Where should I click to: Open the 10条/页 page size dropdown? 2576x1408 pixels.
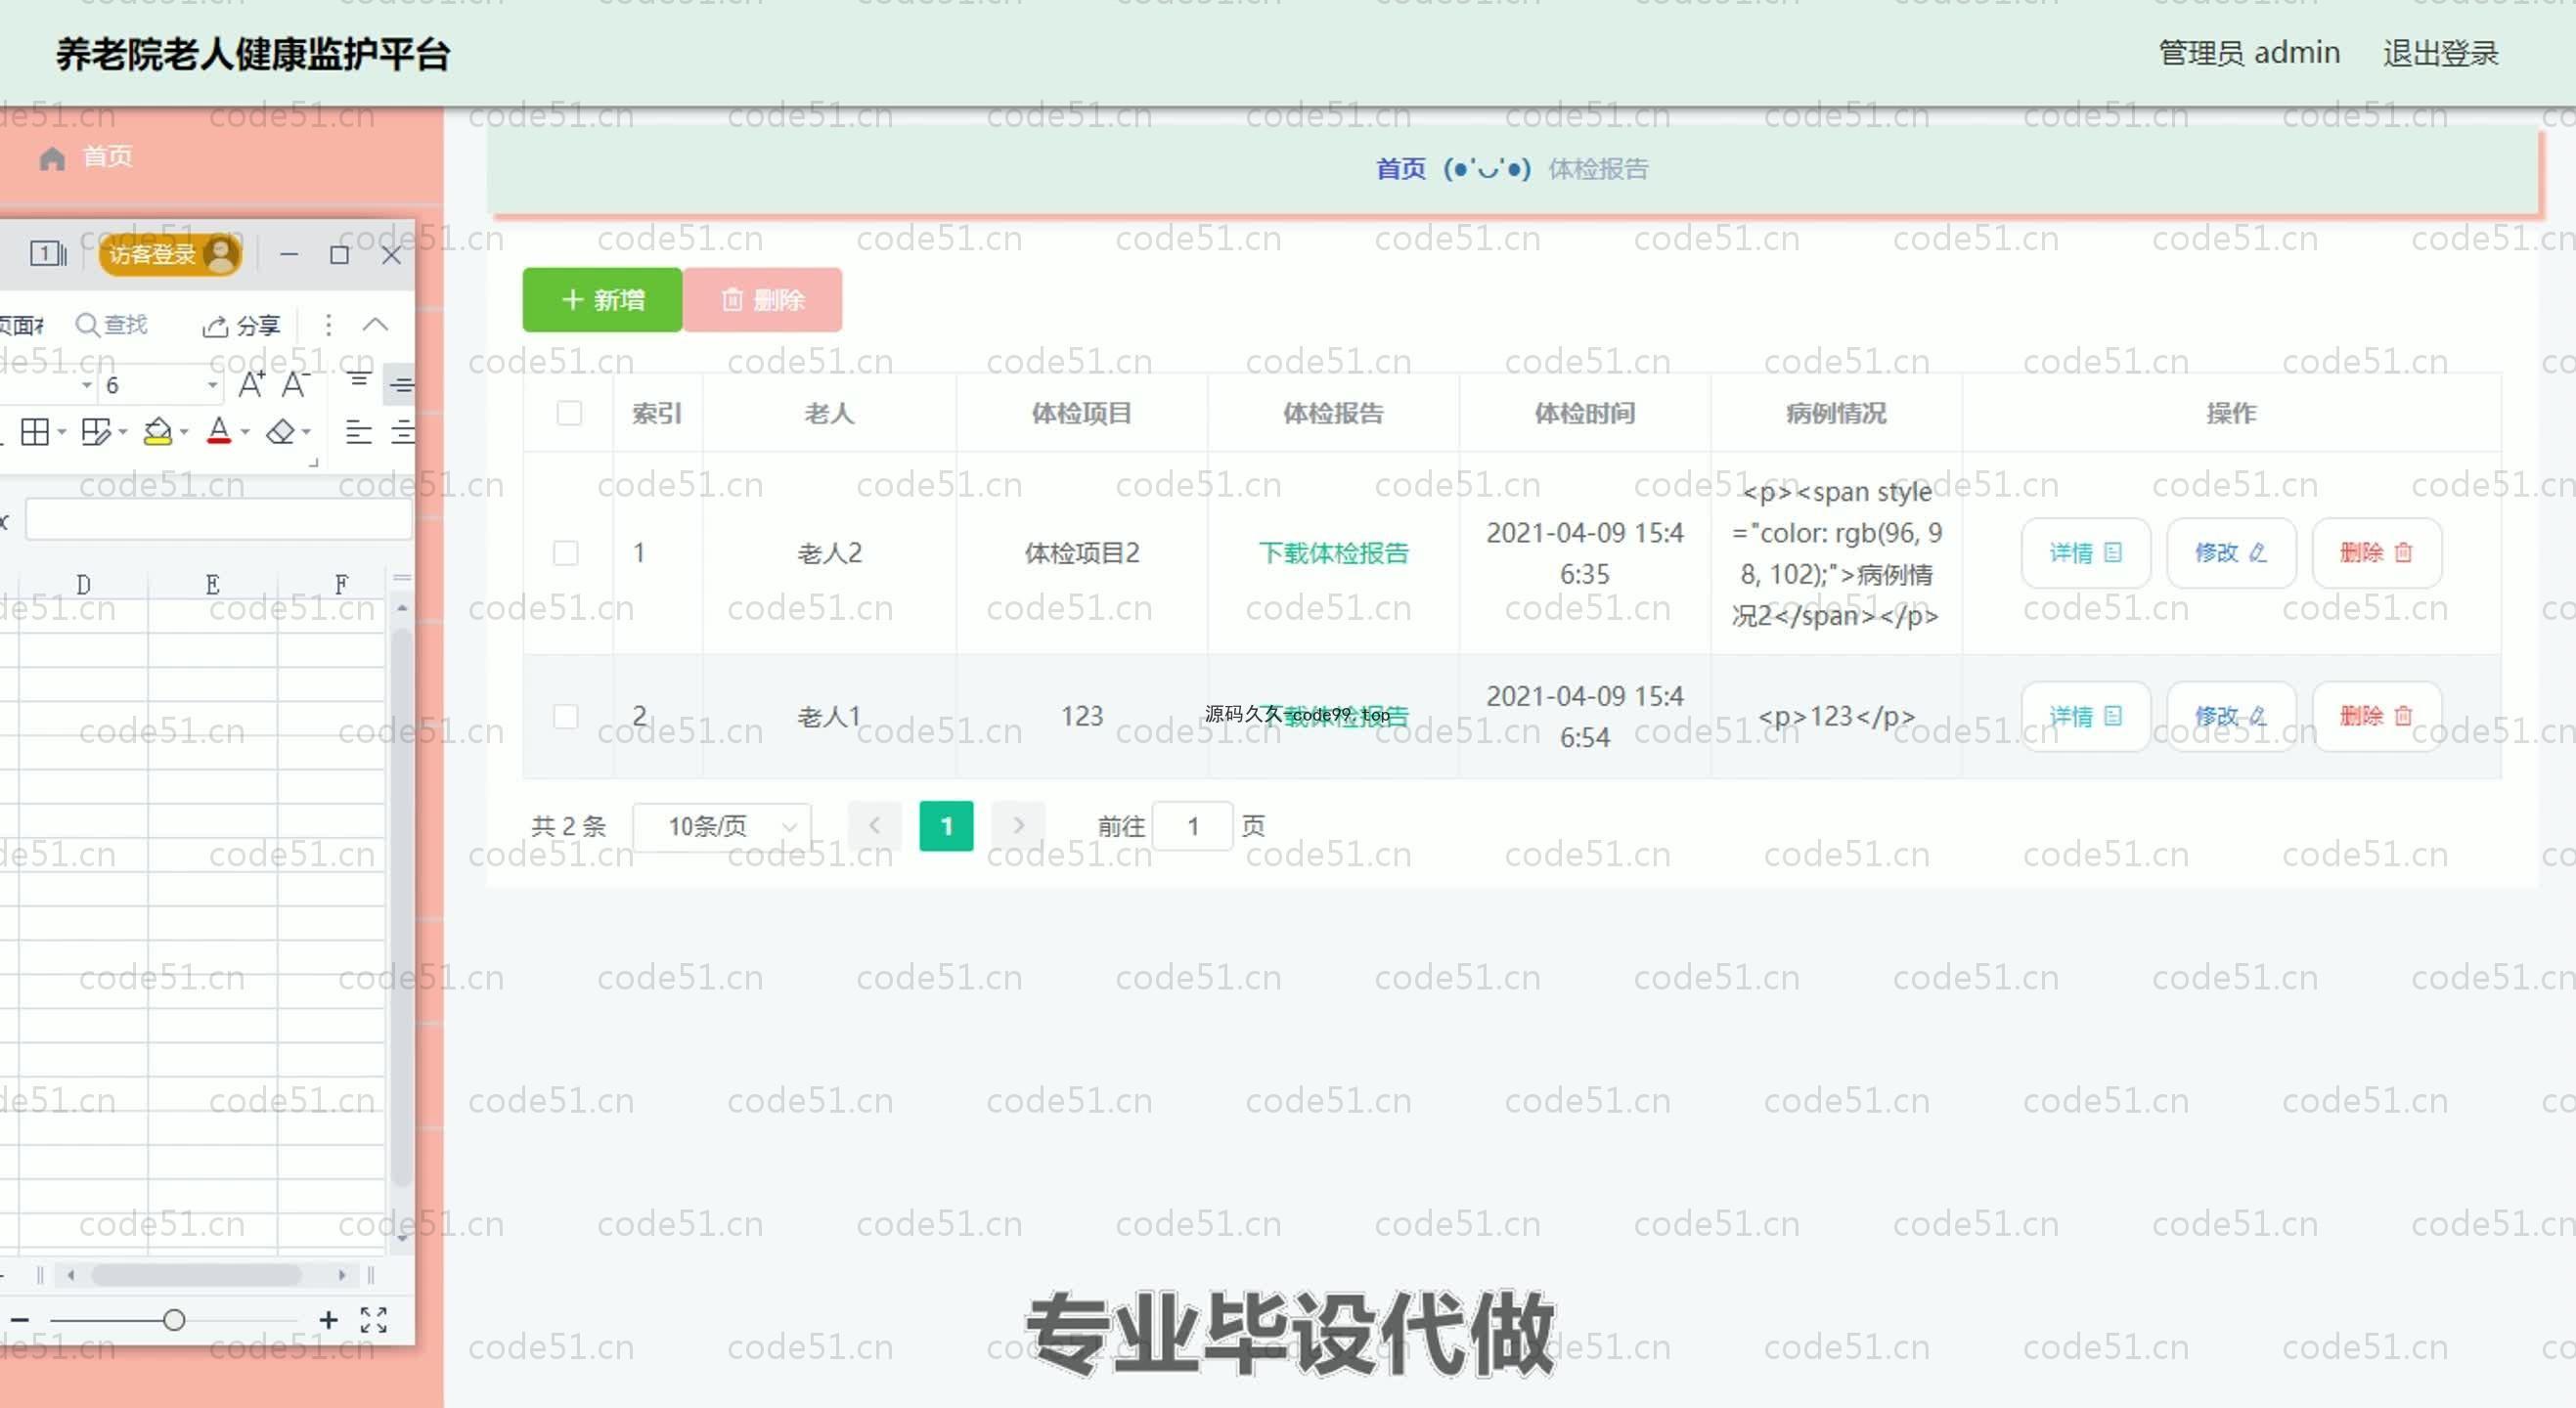click(x=722, y=827)
